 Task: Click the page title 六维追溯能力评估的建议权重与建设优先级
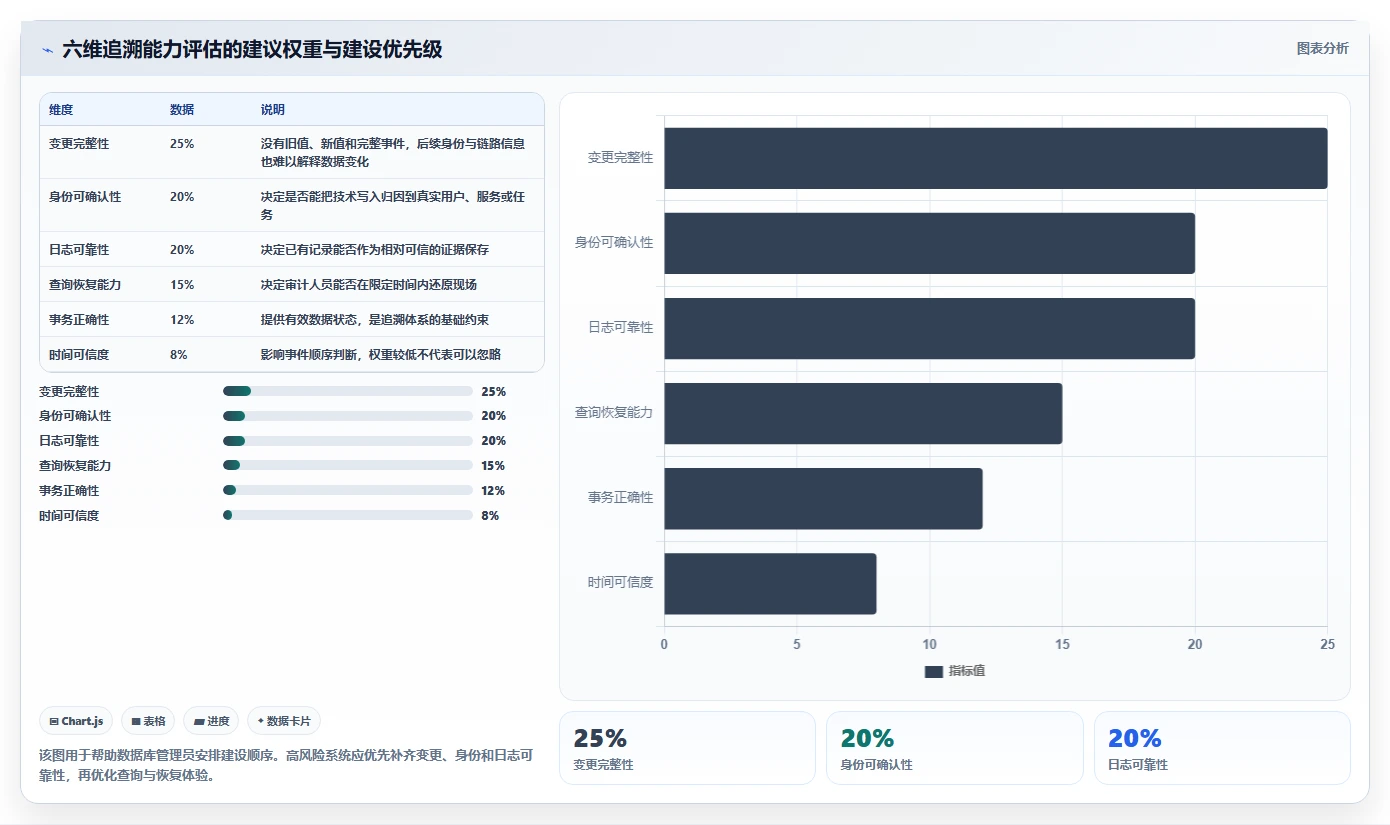tap(252, 50)
